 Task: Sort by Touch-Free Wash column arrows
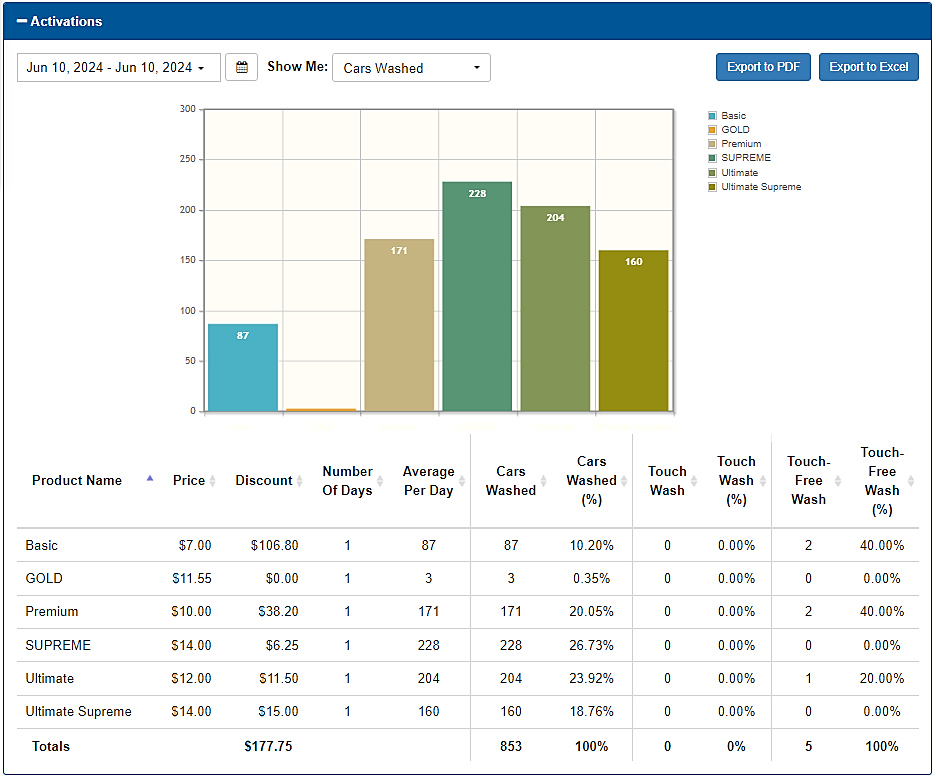[x=838, y=481]
